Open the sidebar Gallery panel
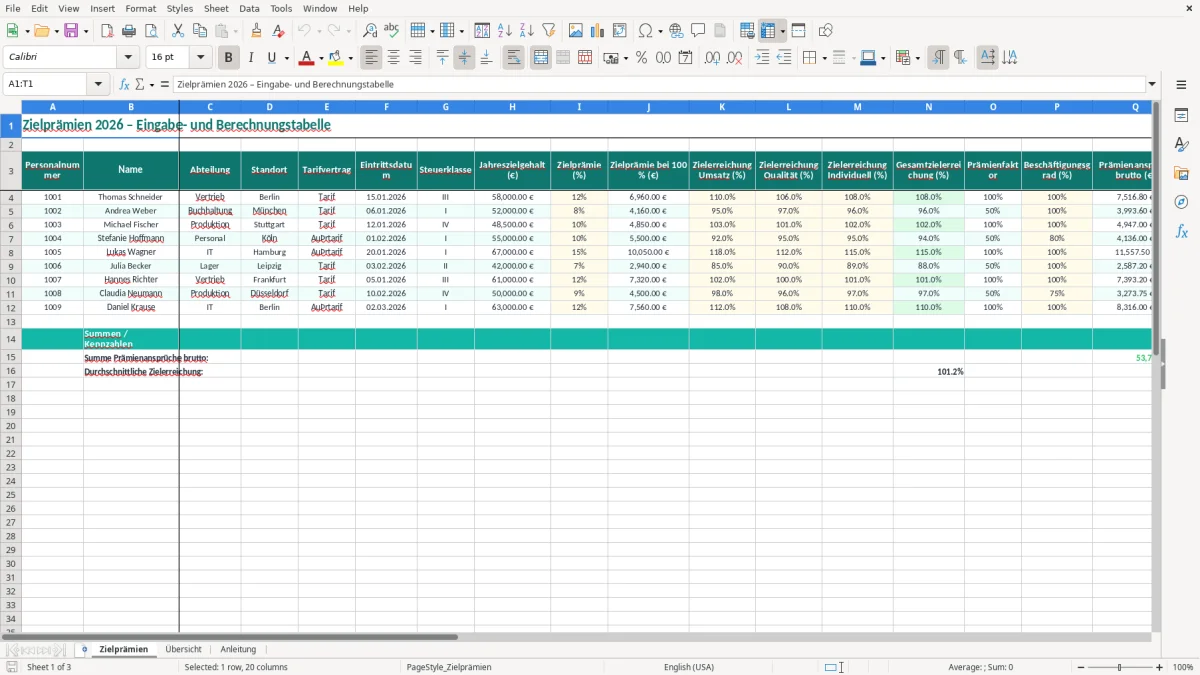Image resolution: width=1200 pixels, height=675 pixels. tap(1181, 174)
